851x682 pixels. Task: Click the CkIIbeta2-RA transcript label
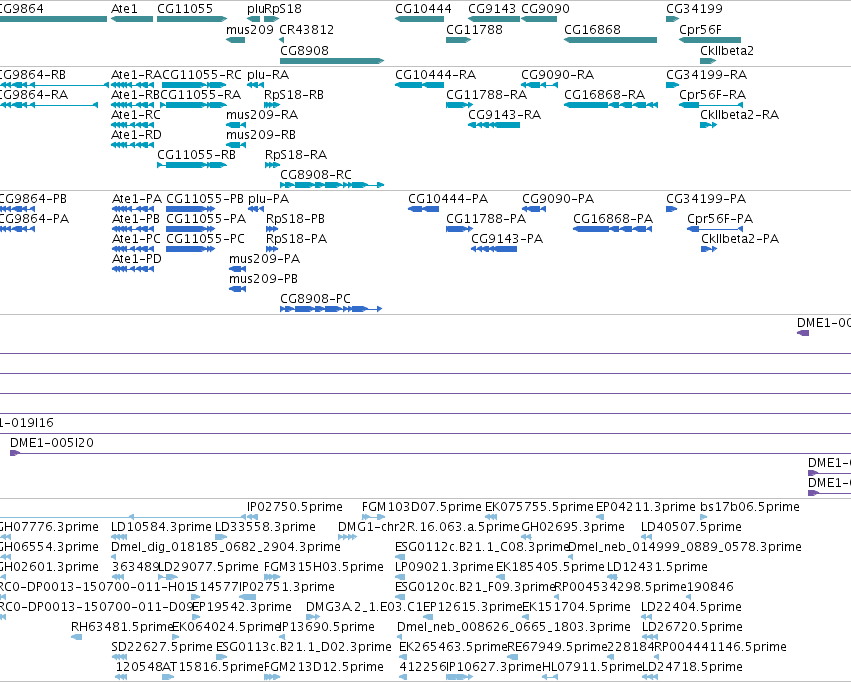click(x=740, y=114)
